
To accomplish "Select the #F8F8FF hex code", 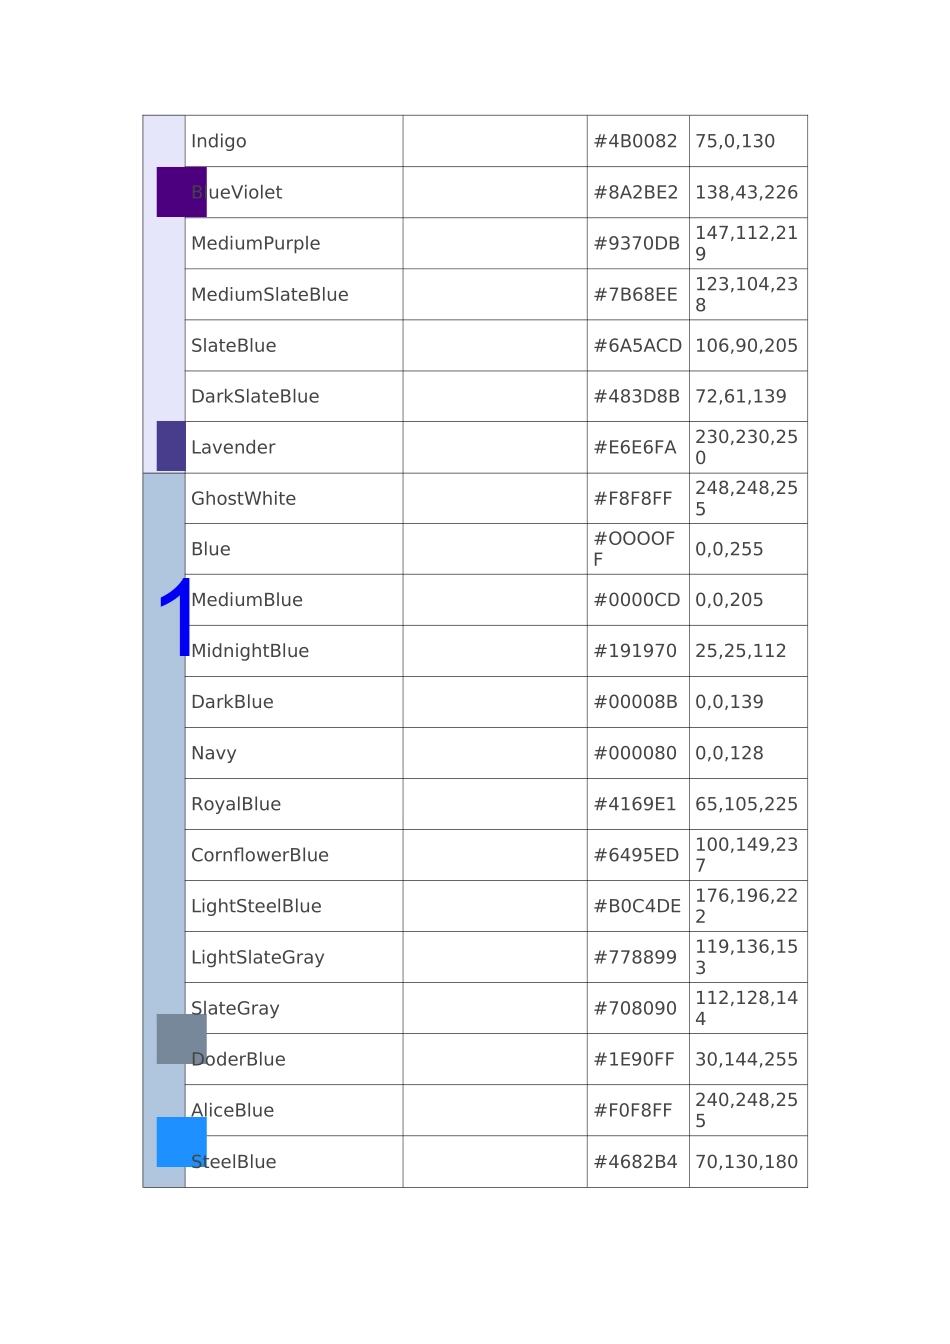I will point(633,498).
